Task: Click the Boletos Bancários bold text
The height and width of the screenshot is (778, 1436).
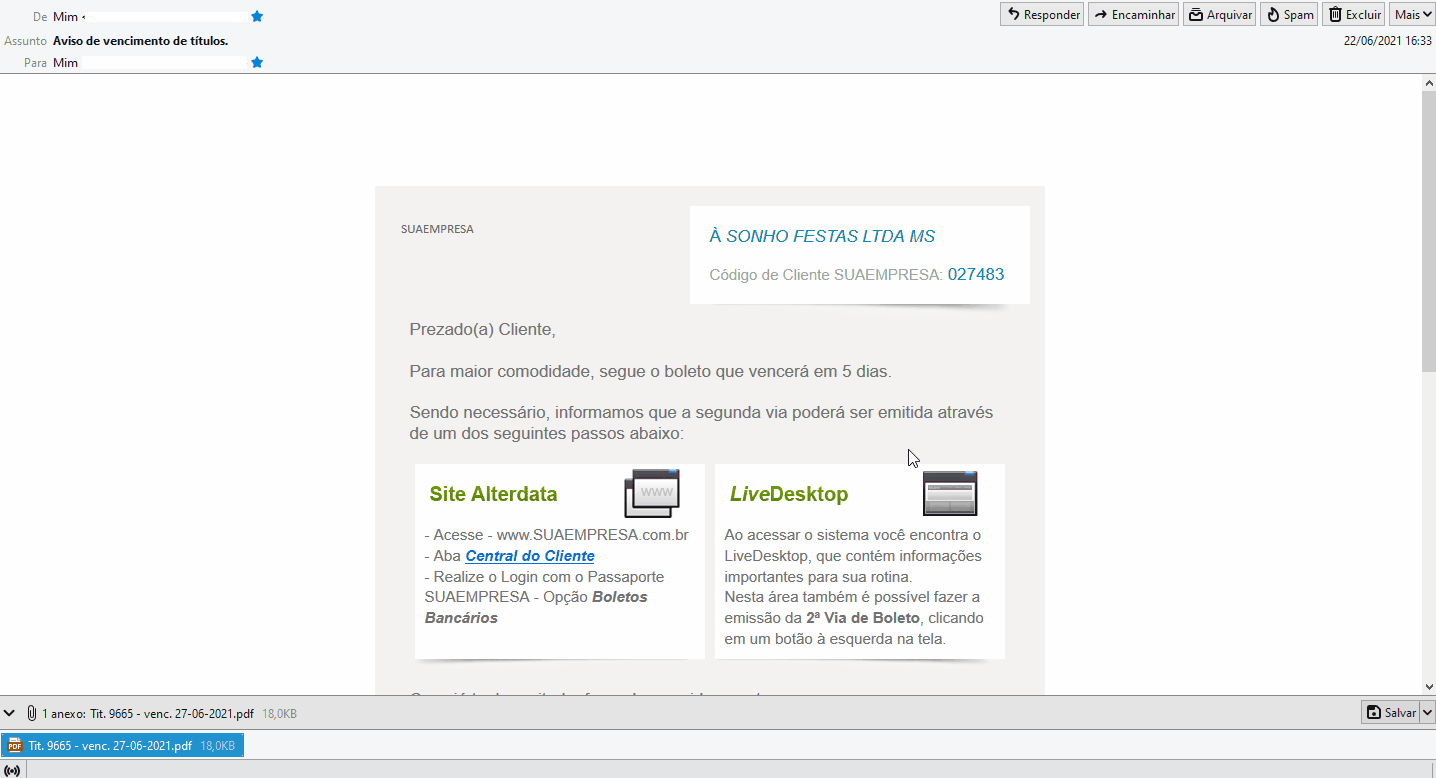Action: [536, 607]
